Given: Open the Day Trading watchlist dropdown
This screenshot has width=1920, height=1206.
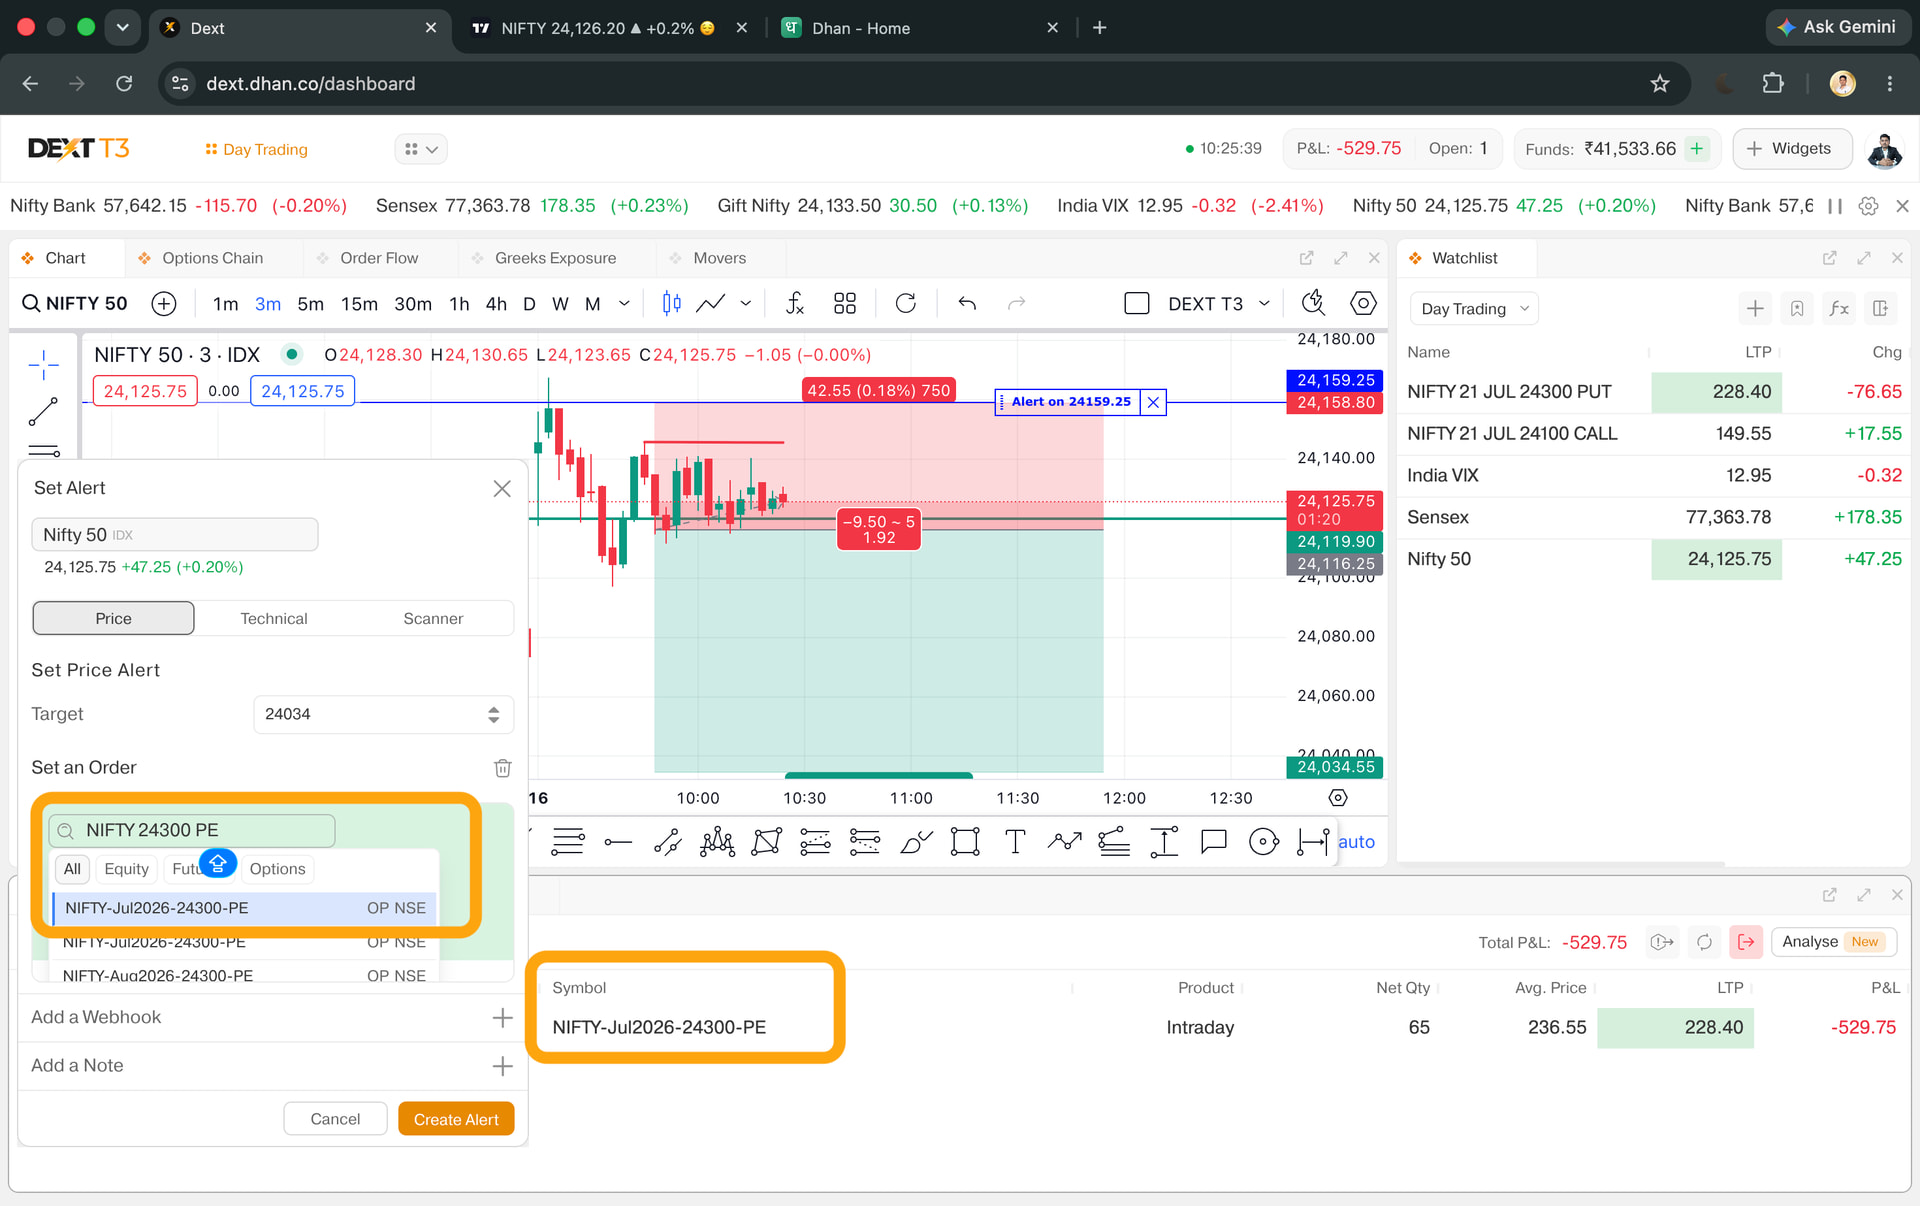Looking at the screenshot, I should tap(1474, 309).
